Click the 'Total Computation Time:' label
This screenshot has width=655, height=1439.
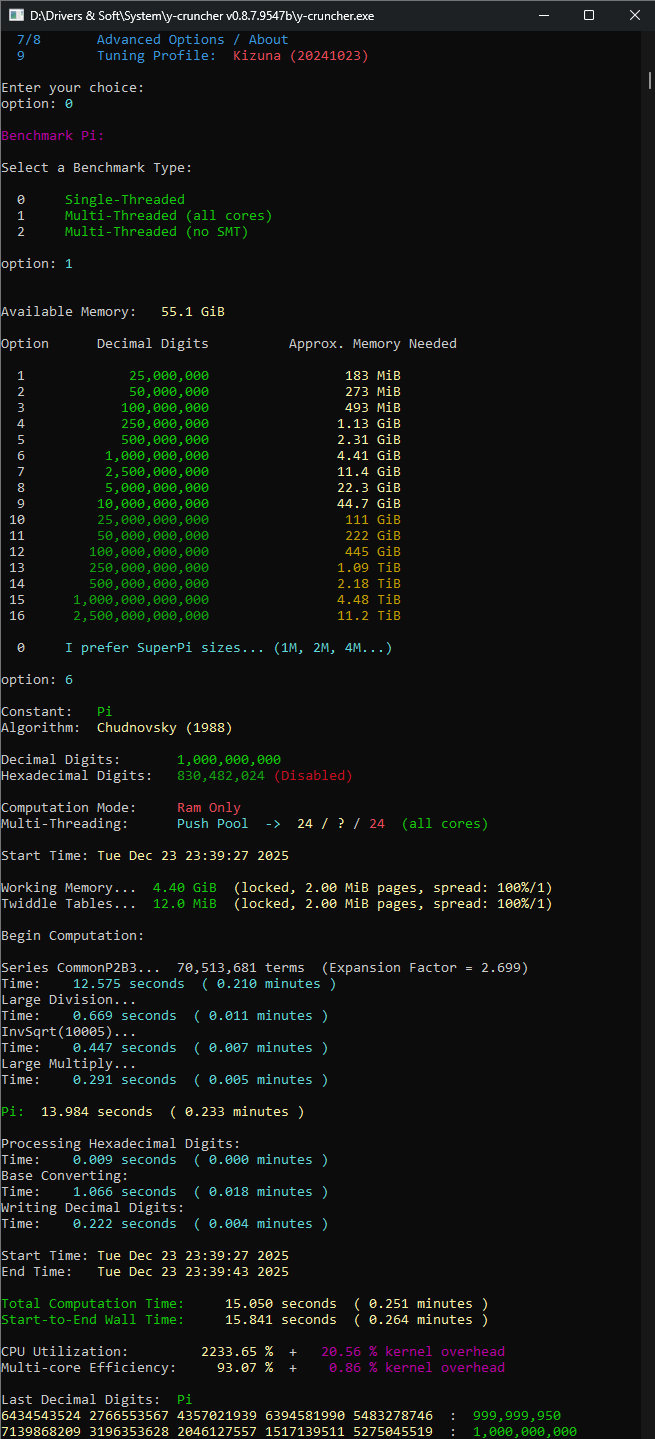(x=92, y=1304)
